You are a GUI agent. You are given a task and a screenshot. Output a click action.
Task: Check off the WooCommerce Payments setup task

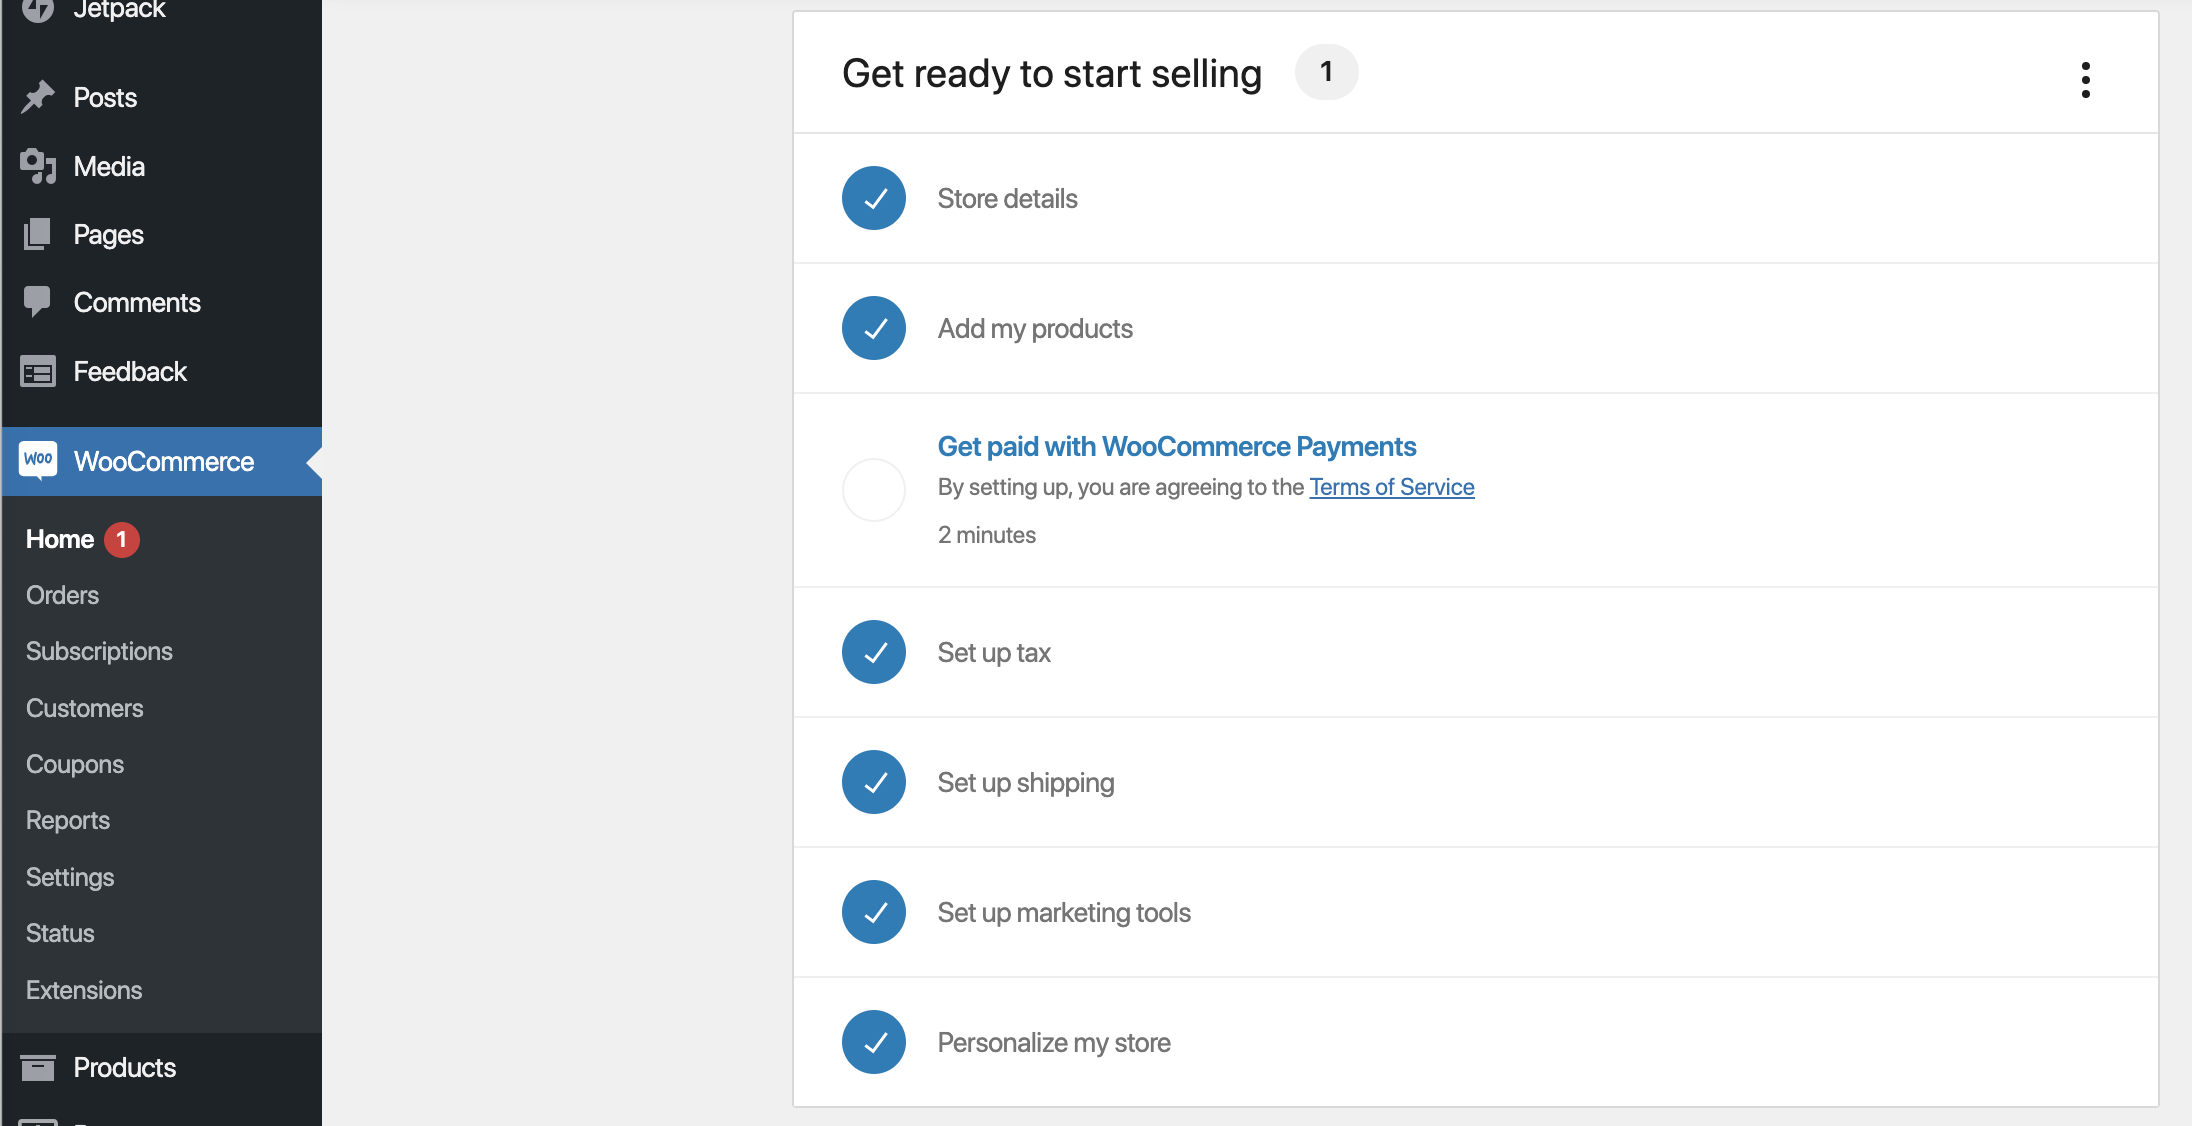[x=873, y=489]
